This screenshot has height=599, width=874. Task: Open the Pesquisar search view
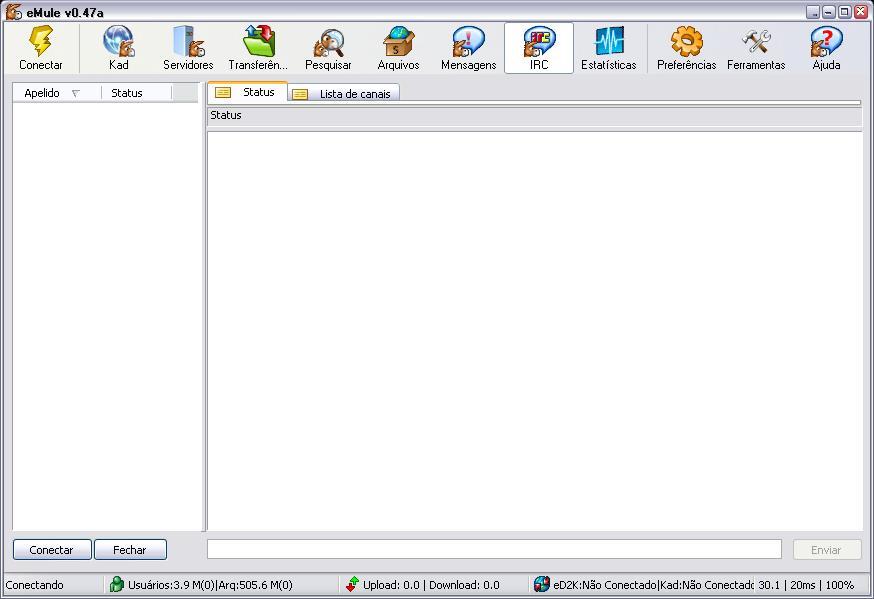tap(328, 48)
